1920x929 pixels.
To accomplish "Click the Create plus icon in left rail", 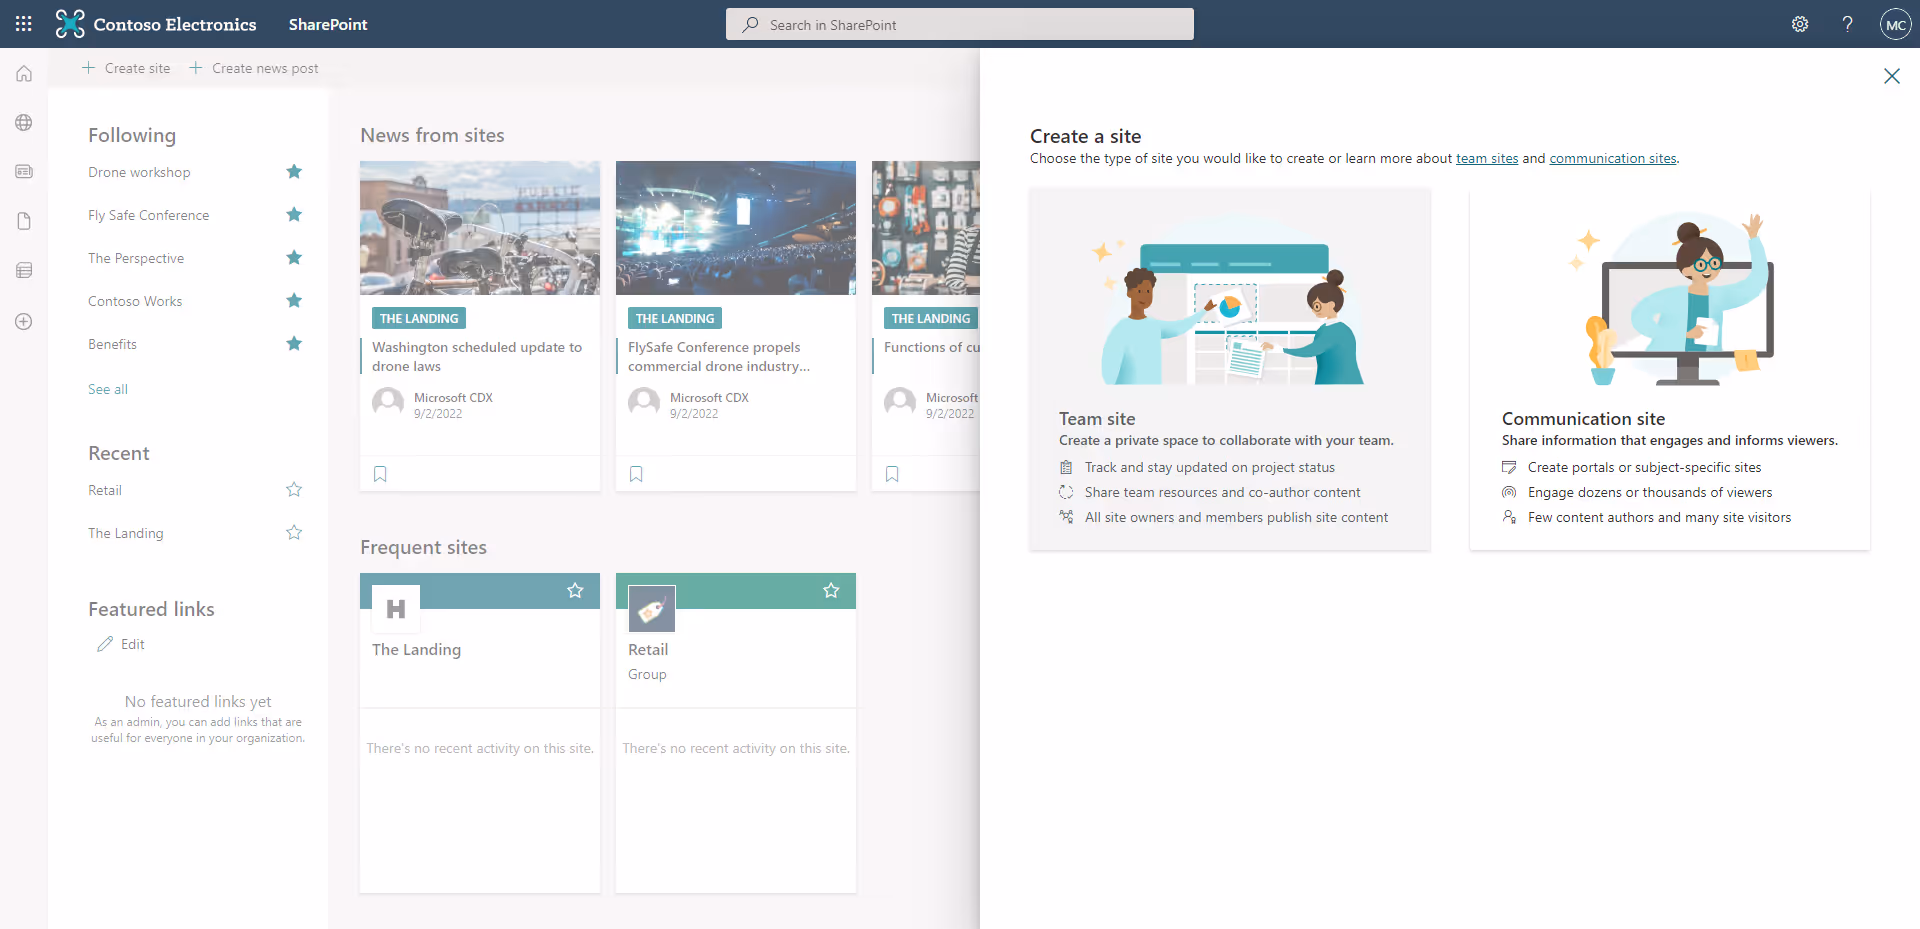I will pyautogui.click(x=24, y=321).
